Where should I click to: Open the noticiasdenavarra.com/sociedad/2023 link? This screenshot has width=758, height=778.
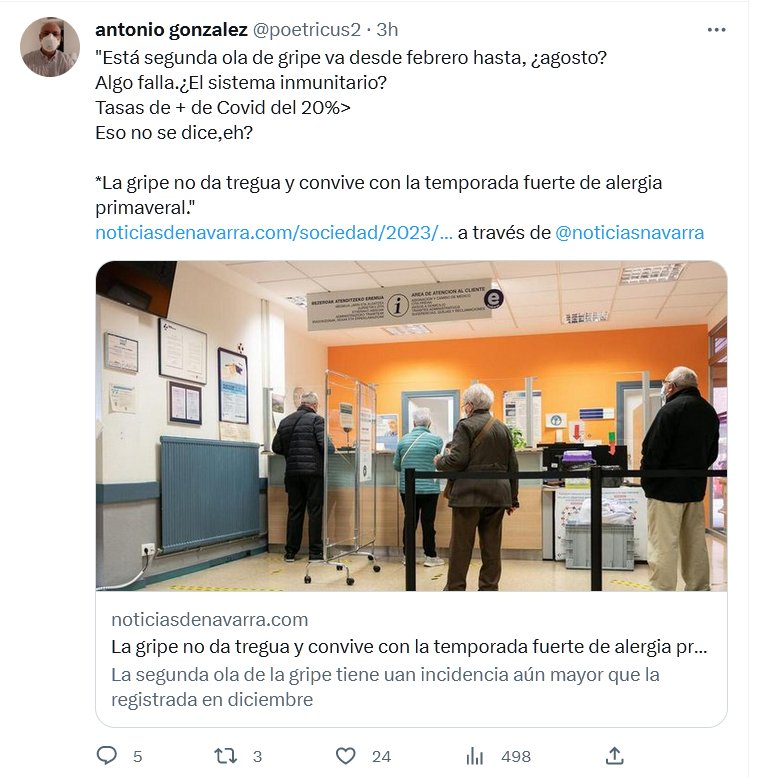tap(274, 232)
